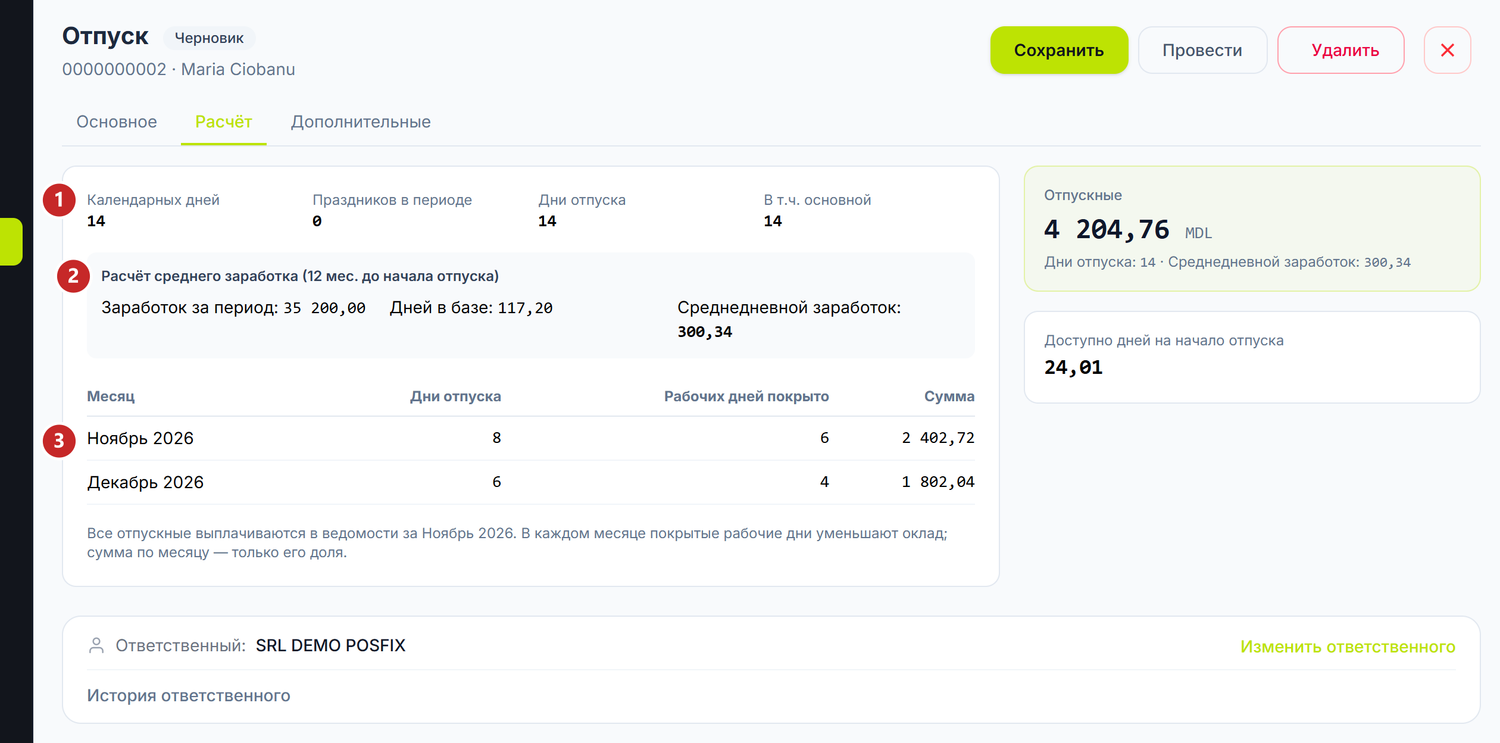Click the MDL currency label

click(x=1198, y=233)
